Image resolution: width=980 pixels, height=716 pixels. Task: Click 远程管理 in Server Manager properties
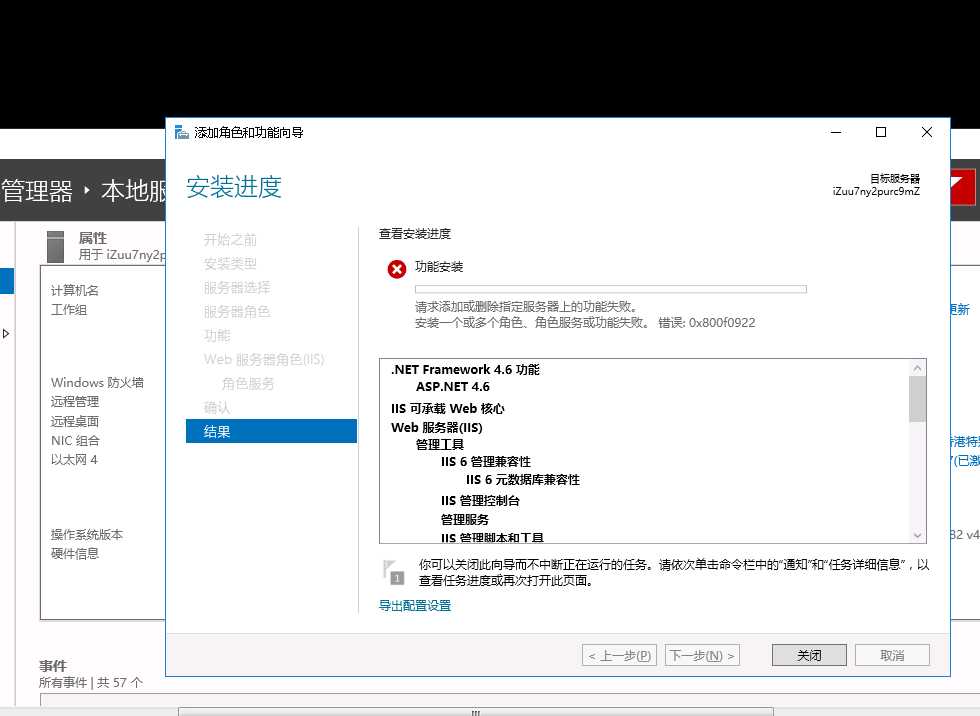click(74, 402)
